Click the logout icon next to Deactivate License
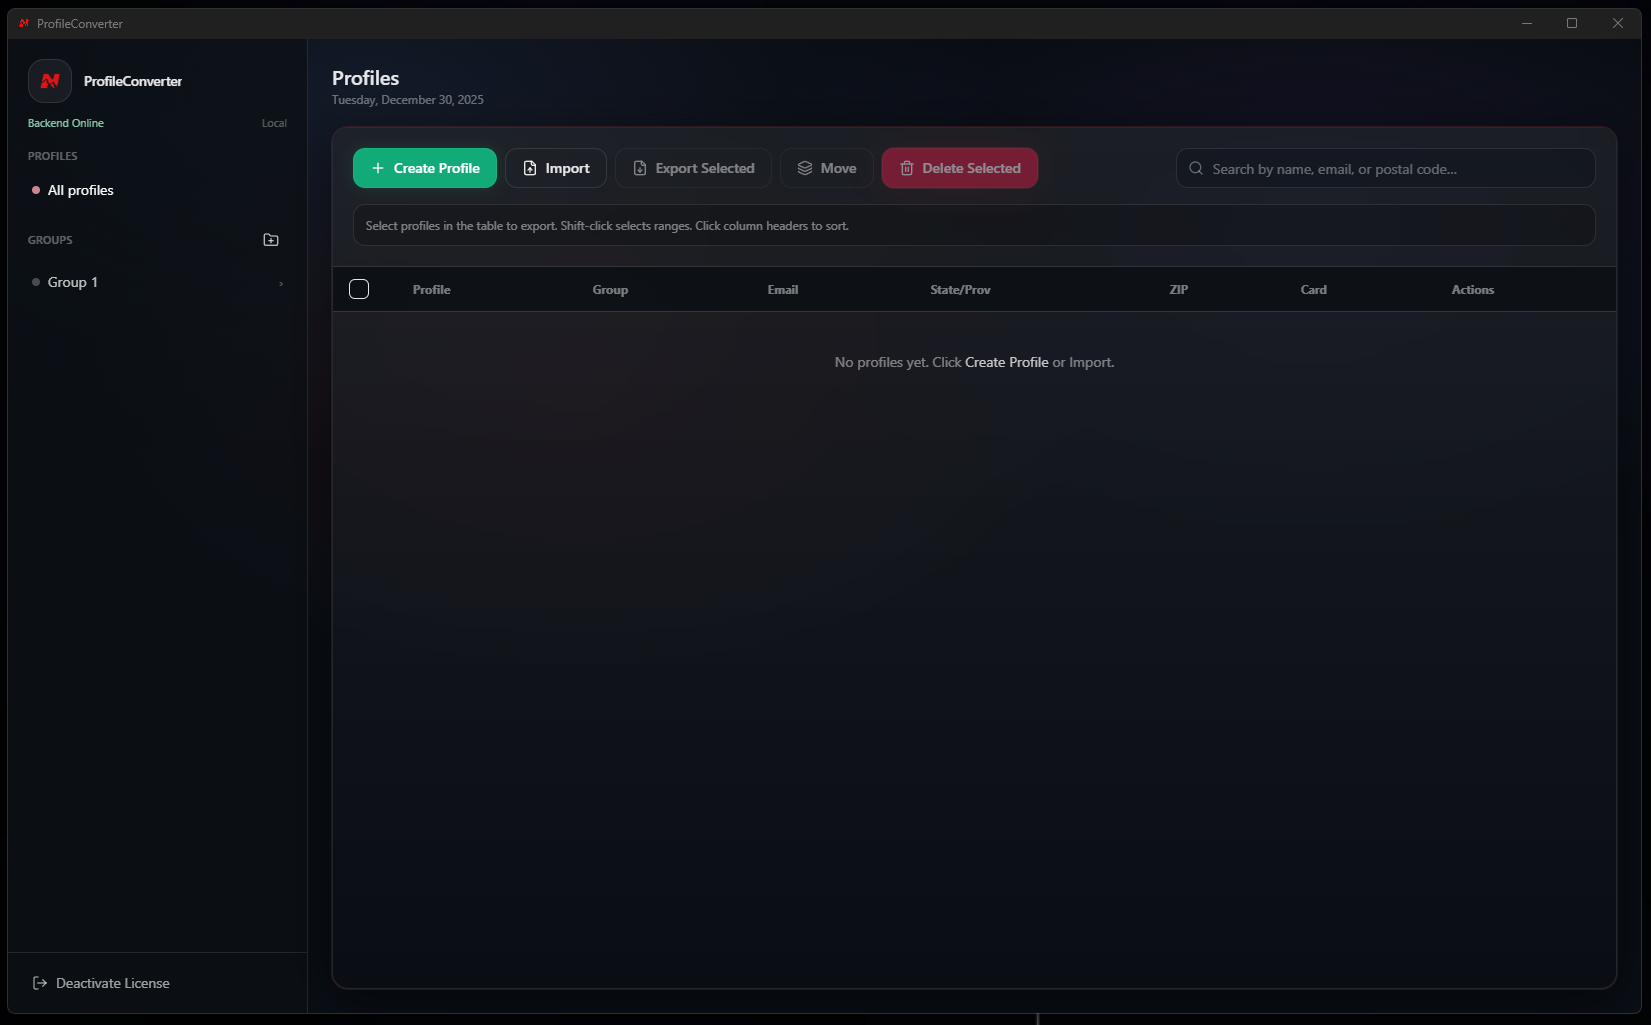Image resolution: width=1651 pixels, height=1025 pixels. tap(38, 983)
